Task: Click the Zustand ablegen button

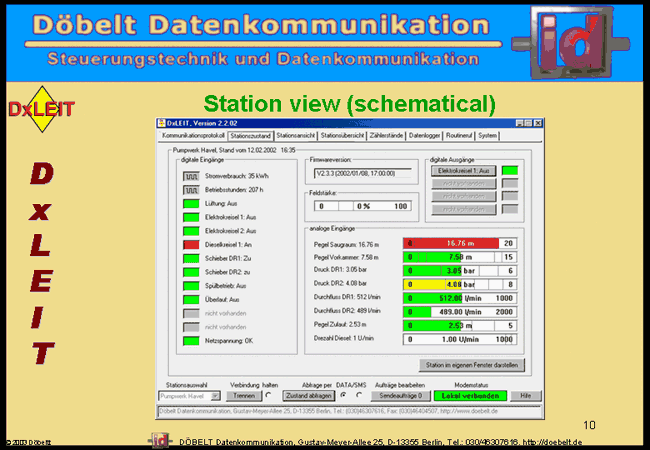Action: tap(309, 396)
